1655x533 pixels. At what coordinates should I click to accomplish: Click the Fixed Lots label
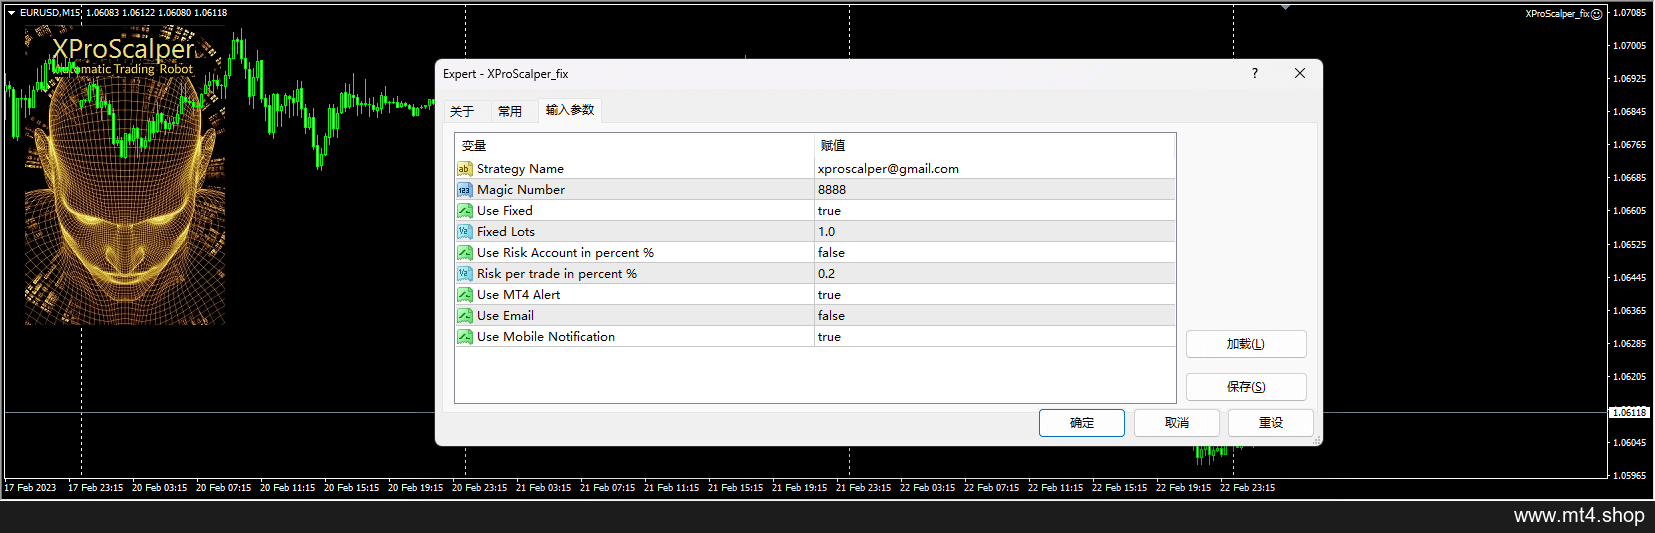click(506, 232)
